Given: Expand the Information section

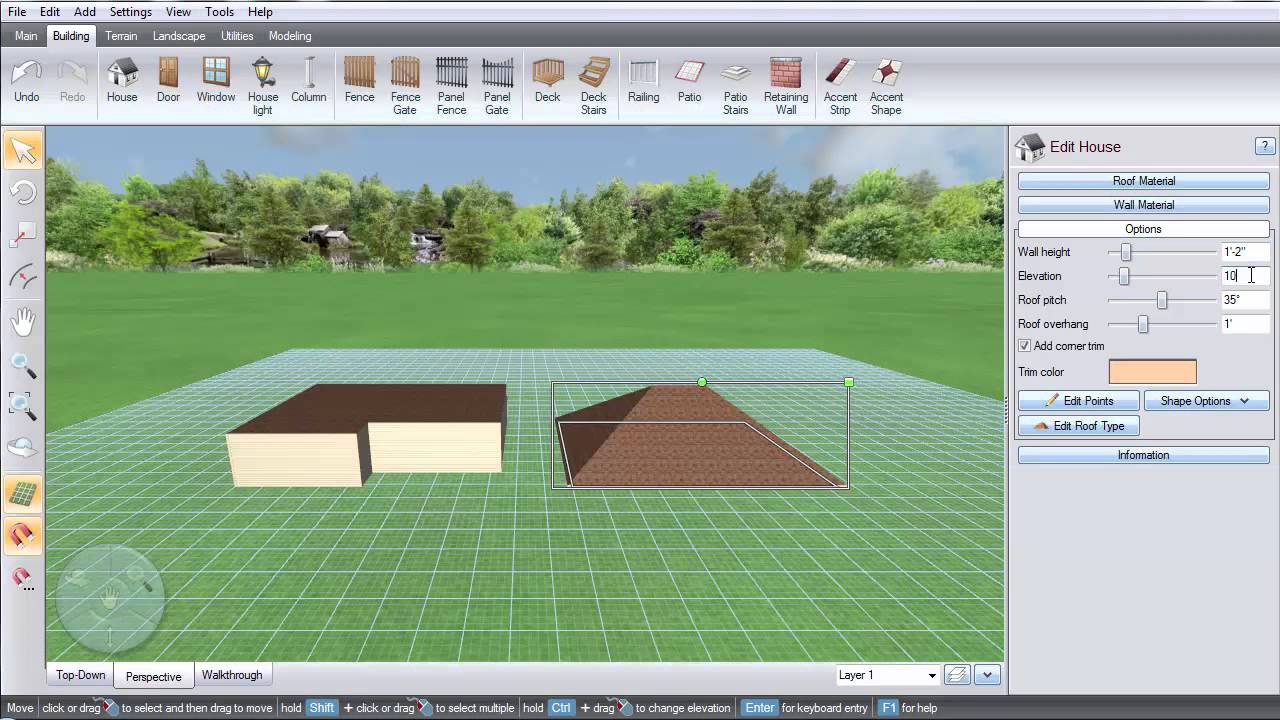Looking at the screenshot, I should [x=1144, y=455].
